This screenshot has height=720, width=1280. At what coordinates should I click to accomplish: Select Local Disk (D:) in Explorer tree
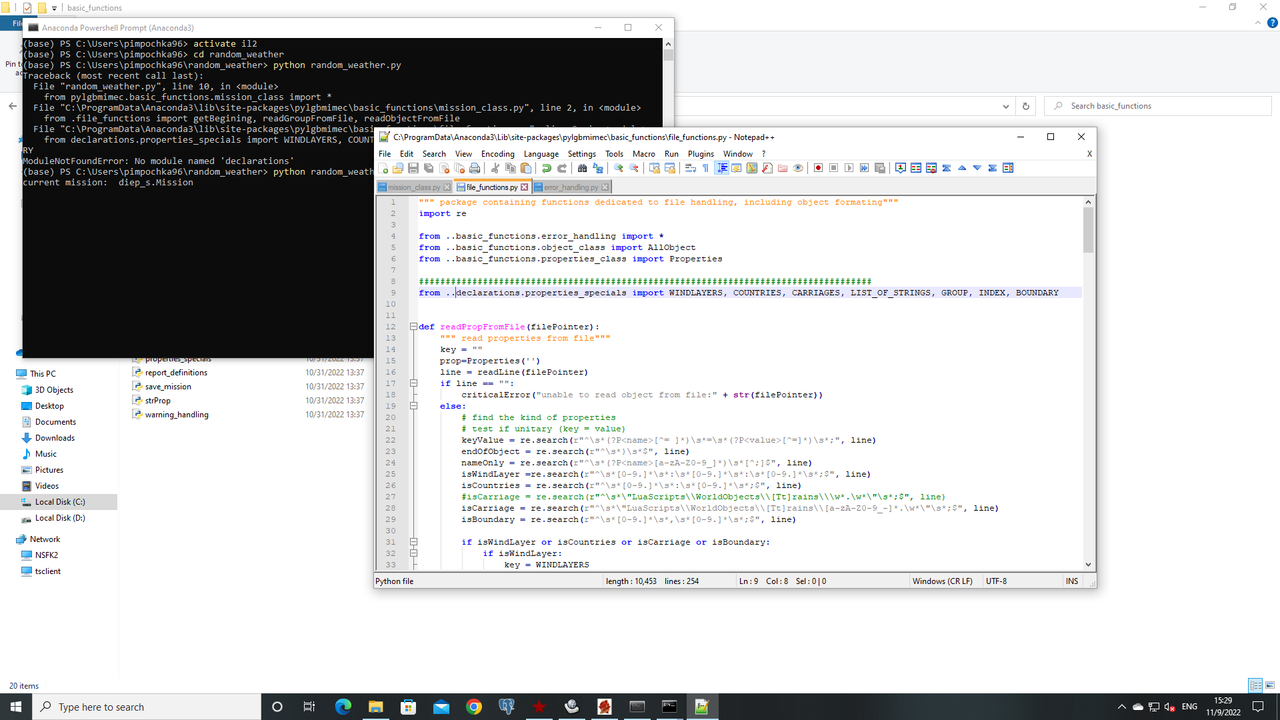tap(60, 518)
